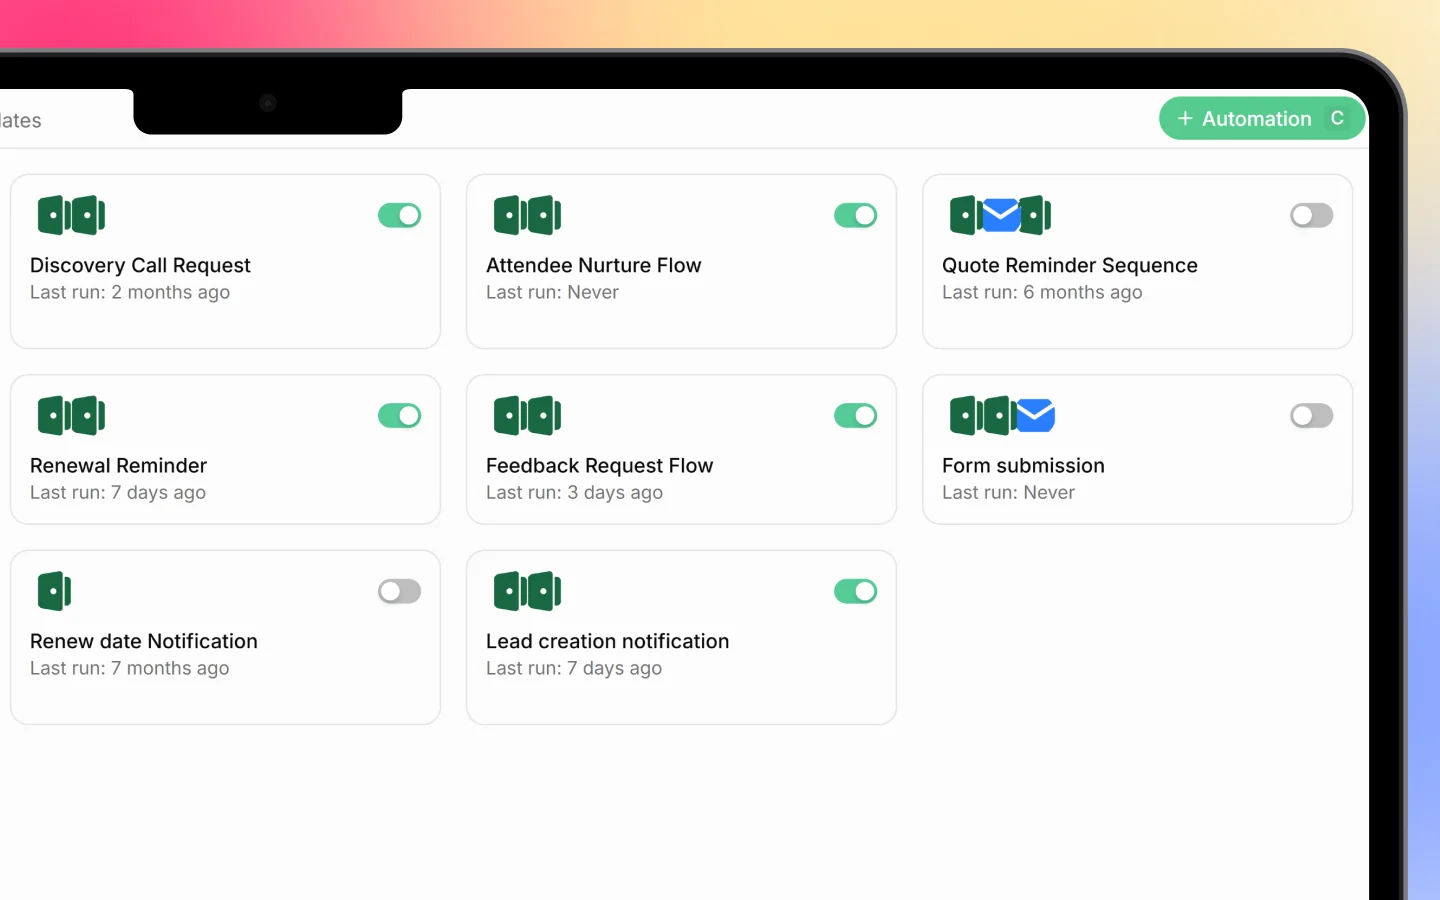Click the first green icon on Quote Reminder Sequence
Viewport: 1440px width, 900px height.
[964, 215]
